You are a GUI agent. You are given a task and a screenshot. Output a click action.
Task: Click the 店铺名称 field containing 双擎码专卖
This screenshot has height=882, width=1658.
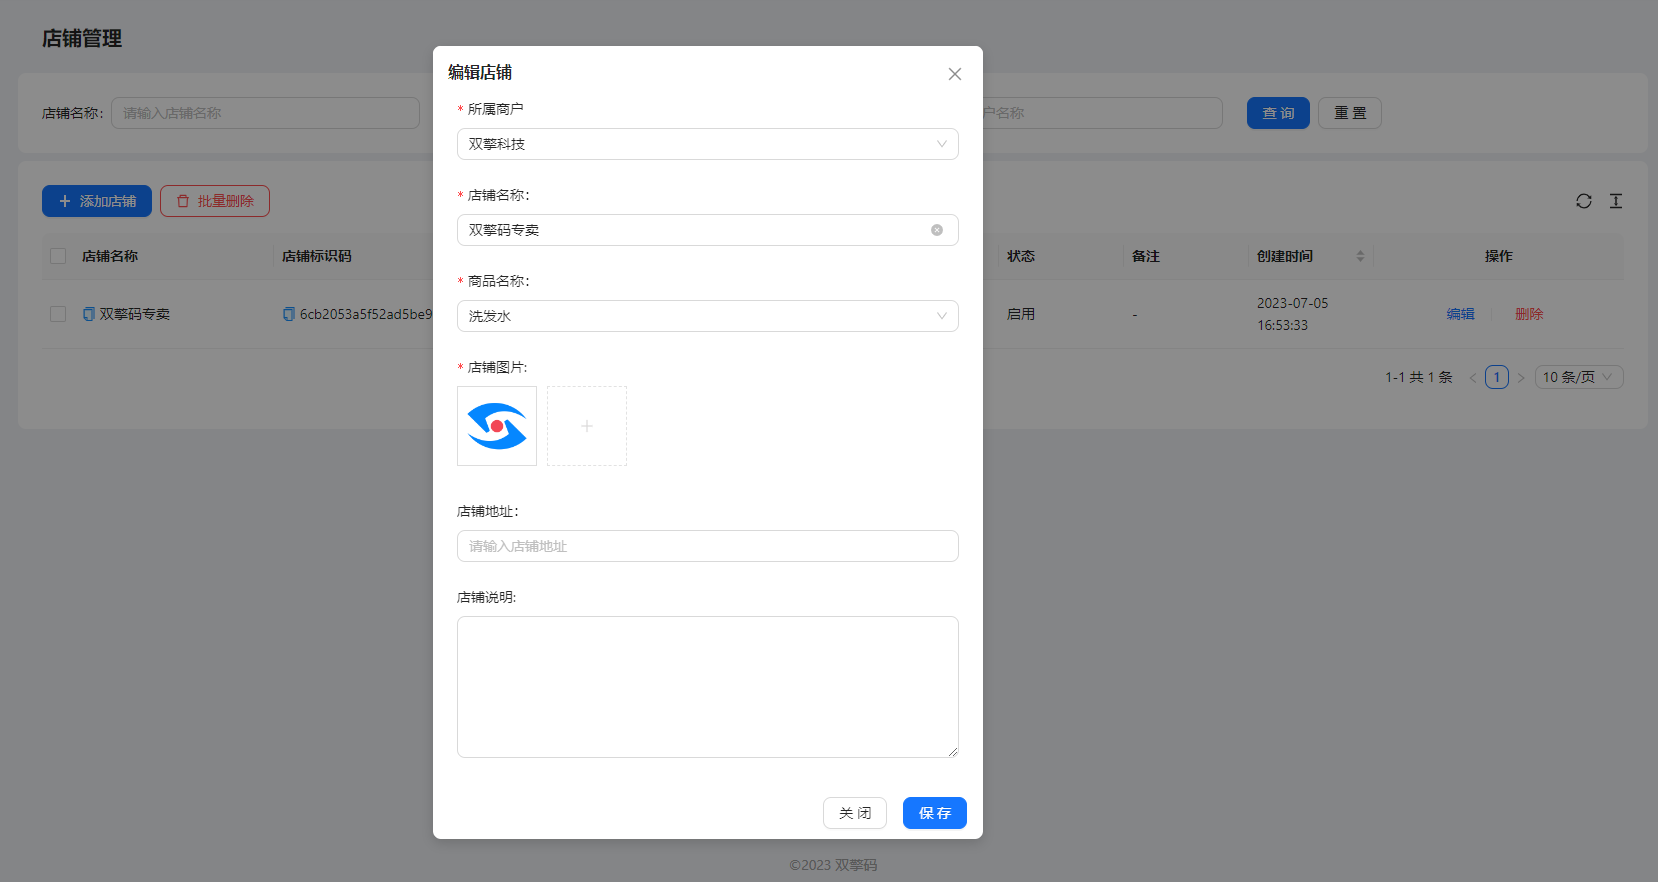708,230
